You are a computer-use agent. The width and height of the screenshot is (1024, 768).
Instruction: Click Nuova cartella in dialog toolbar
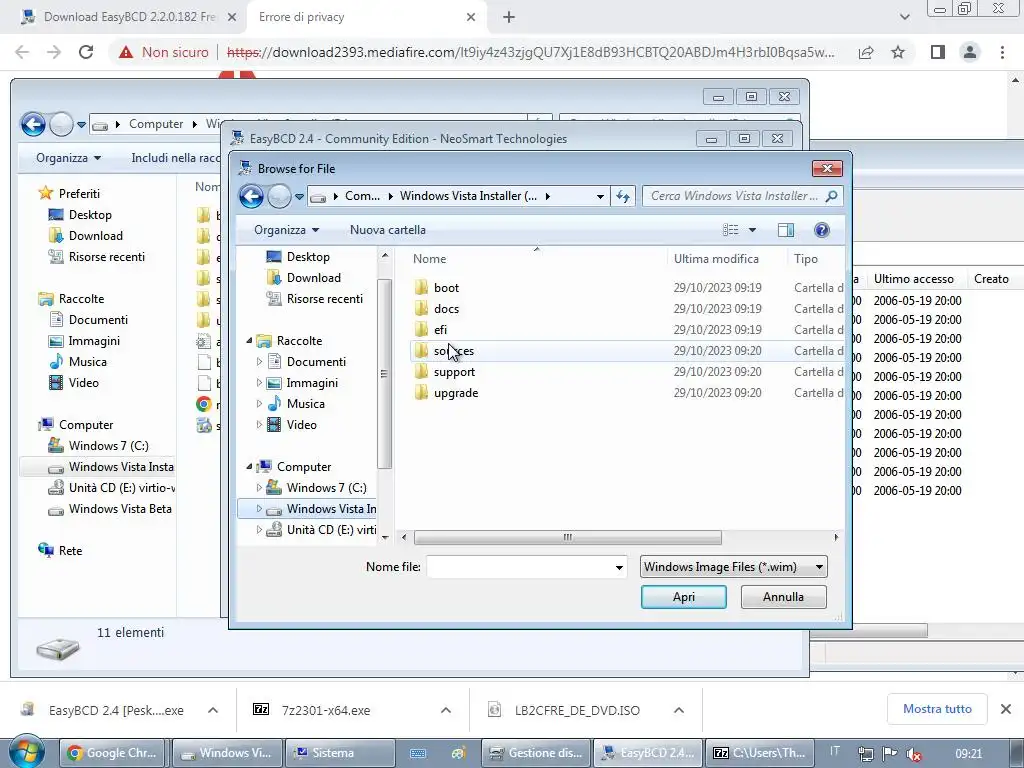pos(388,230)
